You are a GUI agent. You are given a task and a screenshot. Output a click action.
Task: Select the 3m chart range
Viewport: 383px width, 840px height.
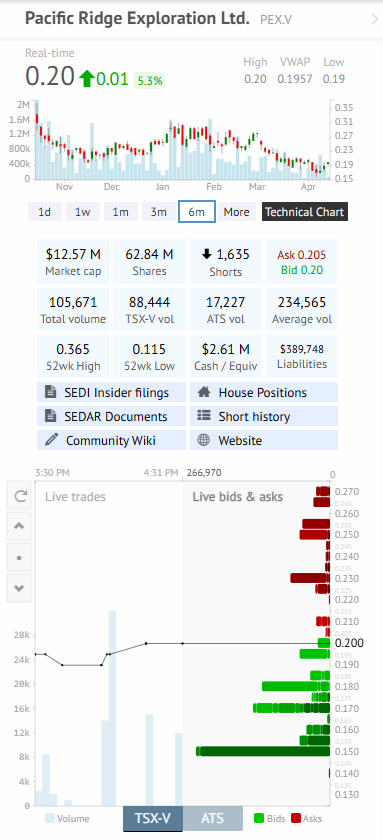pos(159,212)
